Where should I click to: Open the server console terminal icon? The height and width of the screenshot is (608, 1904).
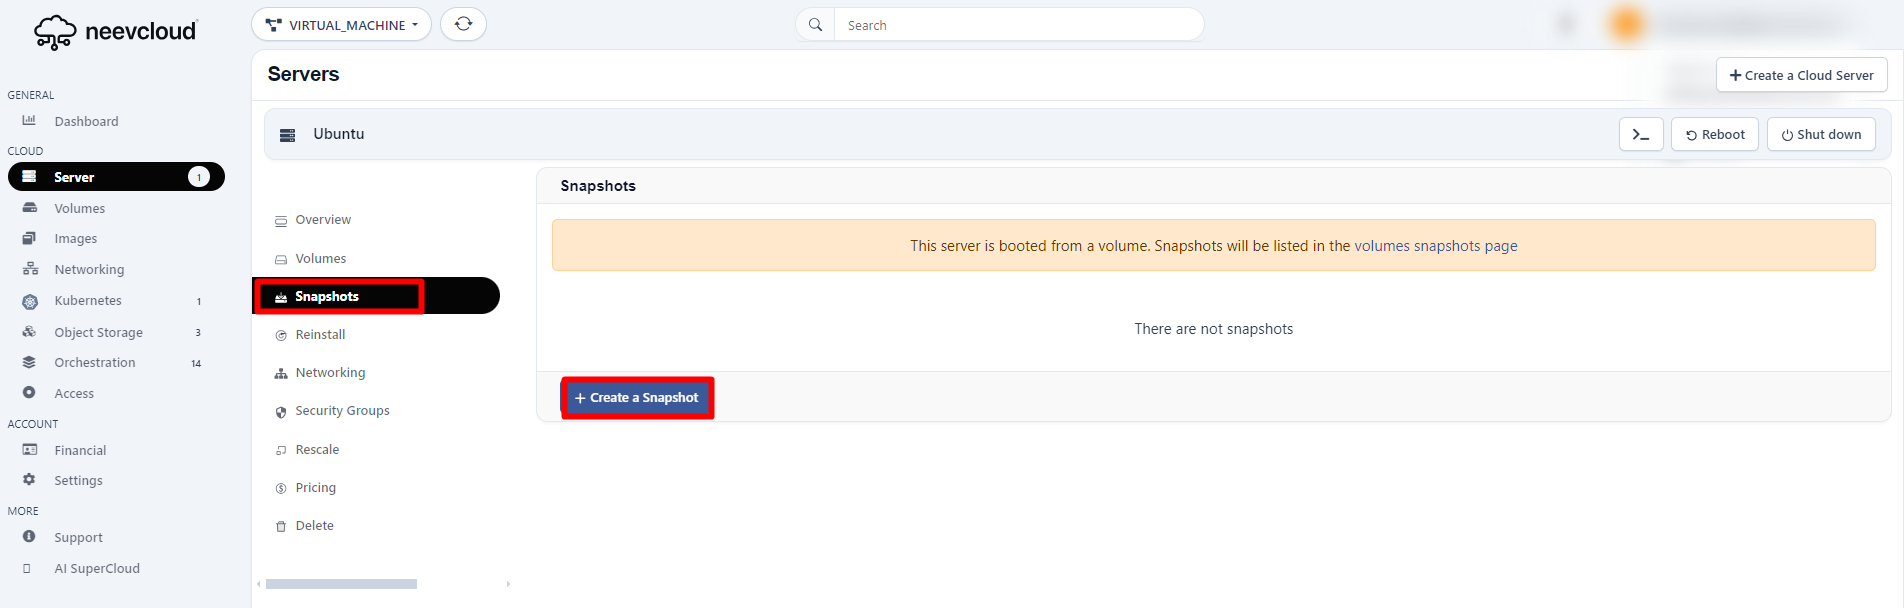tap(1640, 134)
